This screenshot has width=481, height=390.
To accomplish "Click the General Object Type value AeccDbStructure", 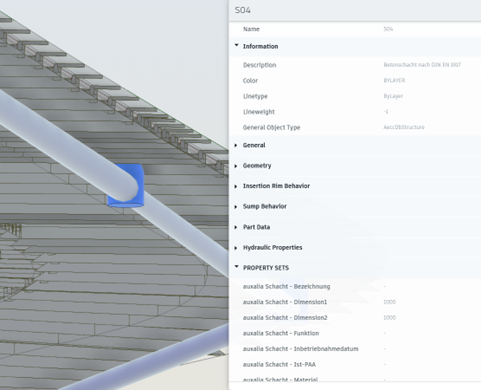I will pyautogui.click(x=404, y=127).
